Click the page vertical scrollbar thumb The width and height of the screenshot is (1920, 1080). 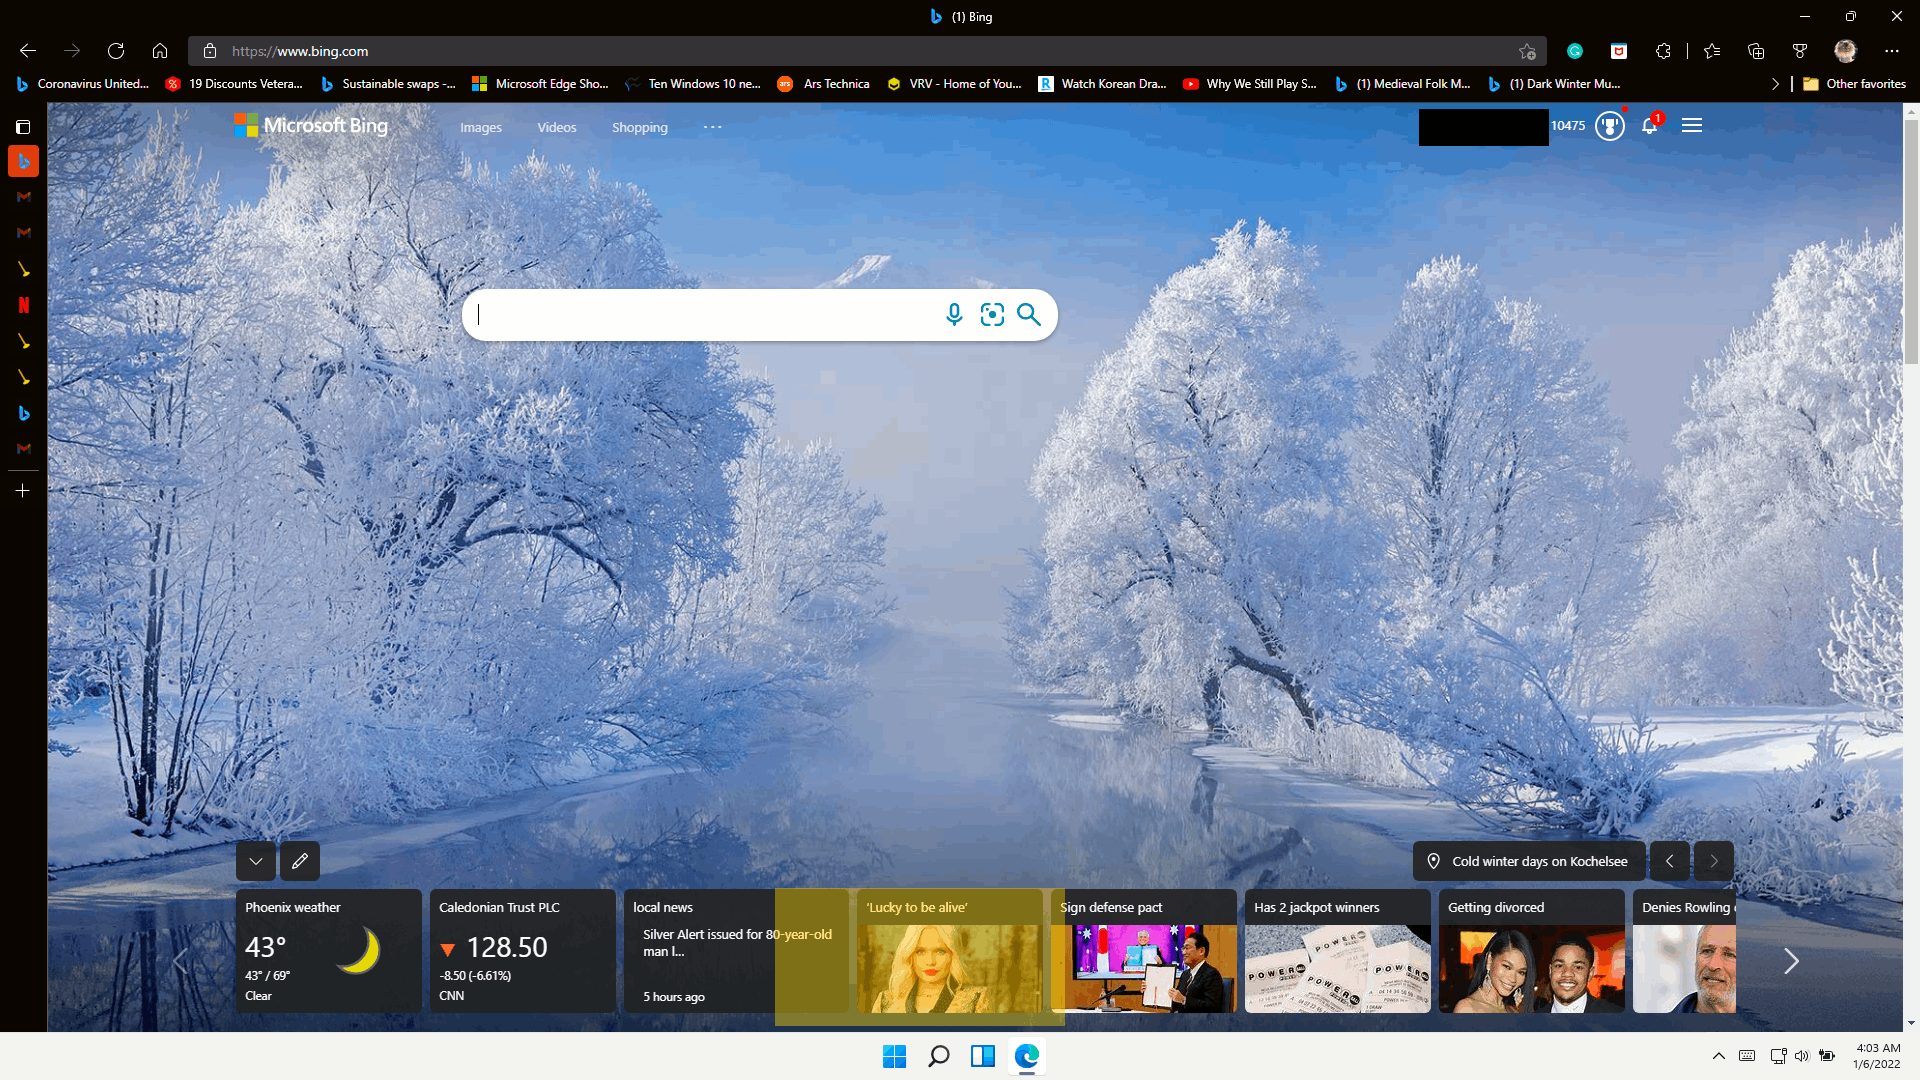[1911, 240]
